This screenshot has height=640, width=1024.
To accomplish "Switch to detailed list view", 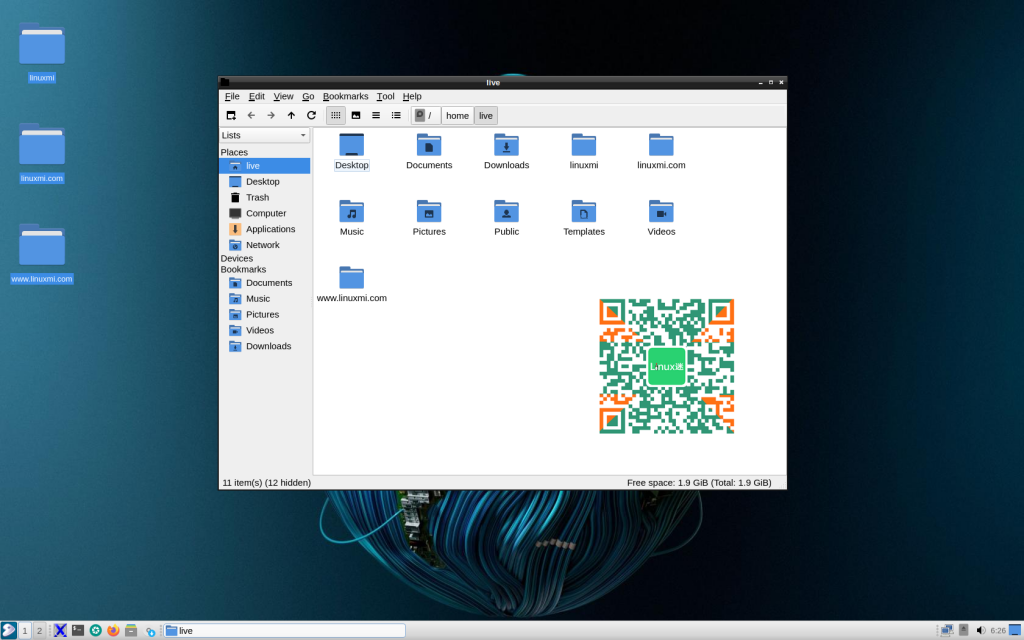I will click(396, 116).
